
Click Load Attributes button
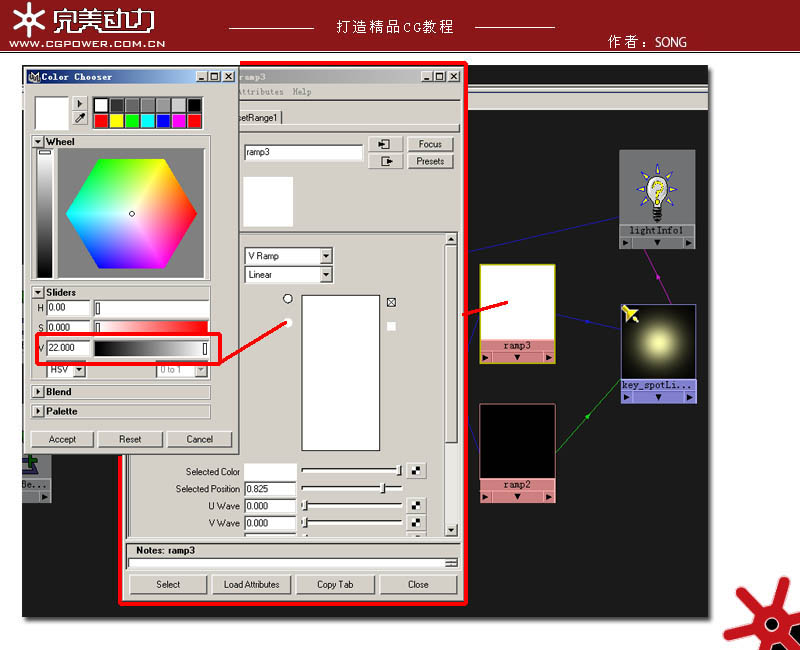click(x=252, y=585)
